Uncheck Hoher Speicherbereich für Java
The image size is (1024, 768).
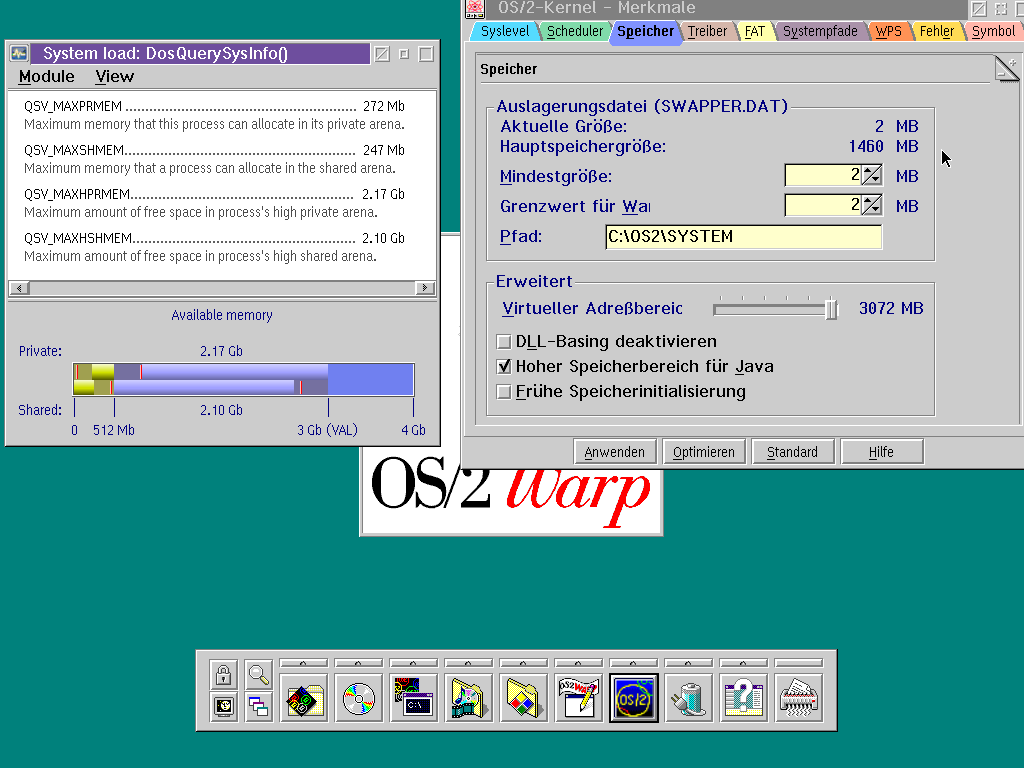click(x=504, y=366)
